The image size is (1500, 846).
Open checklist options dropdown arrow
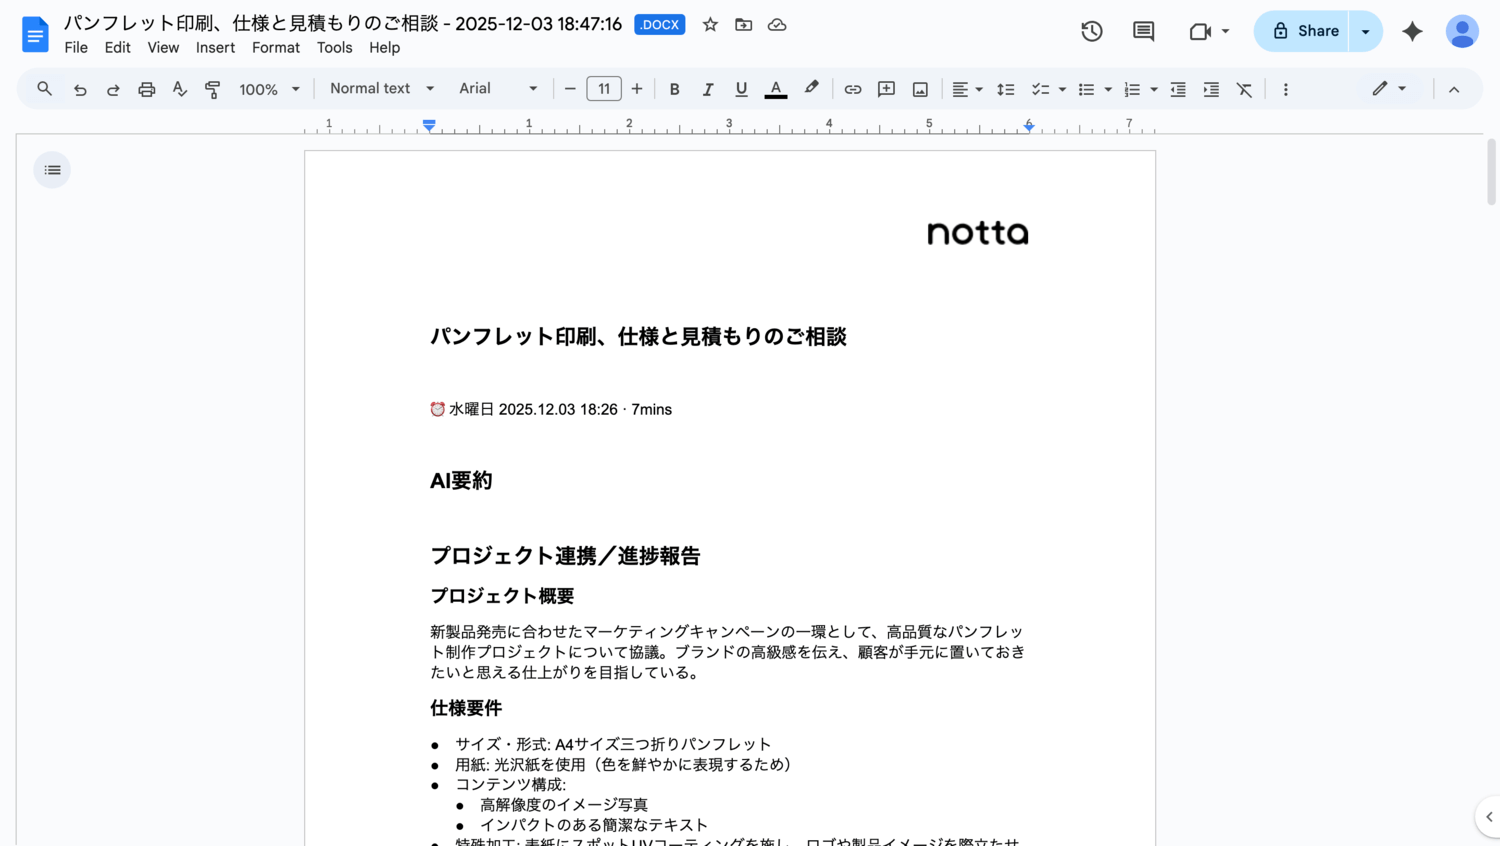(x=1062, y=89)
